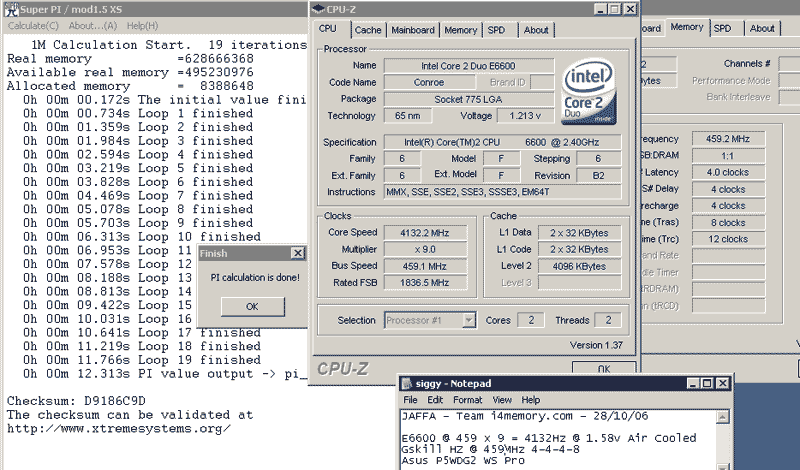The image size is (800, 470).
Task: Close the Finish dialog with X
Action: pos(297,254)
